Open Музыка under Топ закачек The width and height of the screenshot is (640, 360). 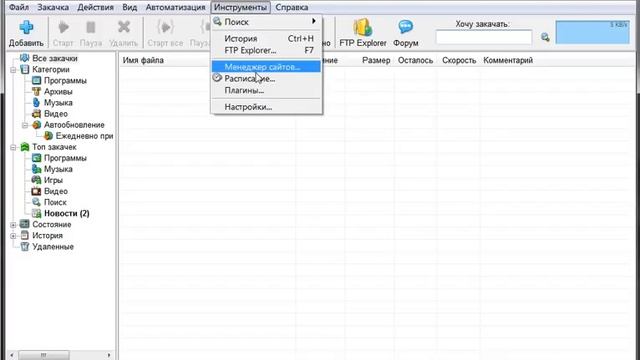58,169
